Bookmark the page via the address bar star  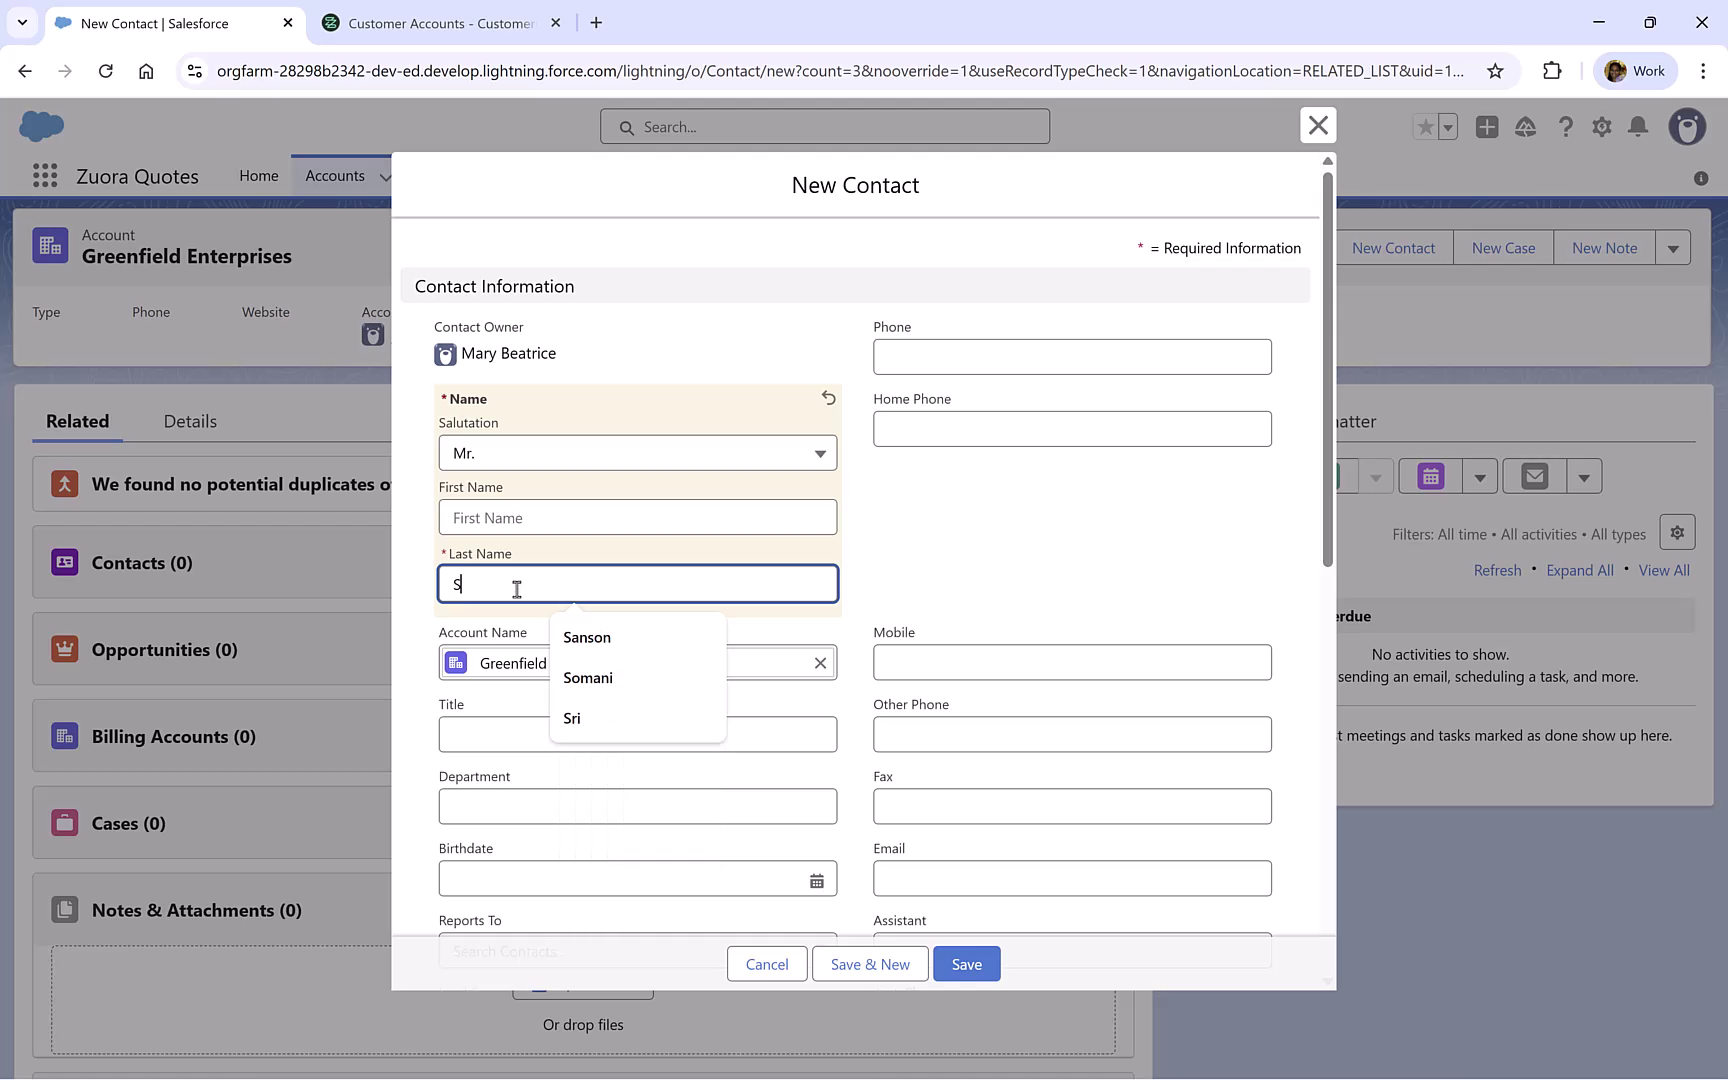[x=1495, y=70]
